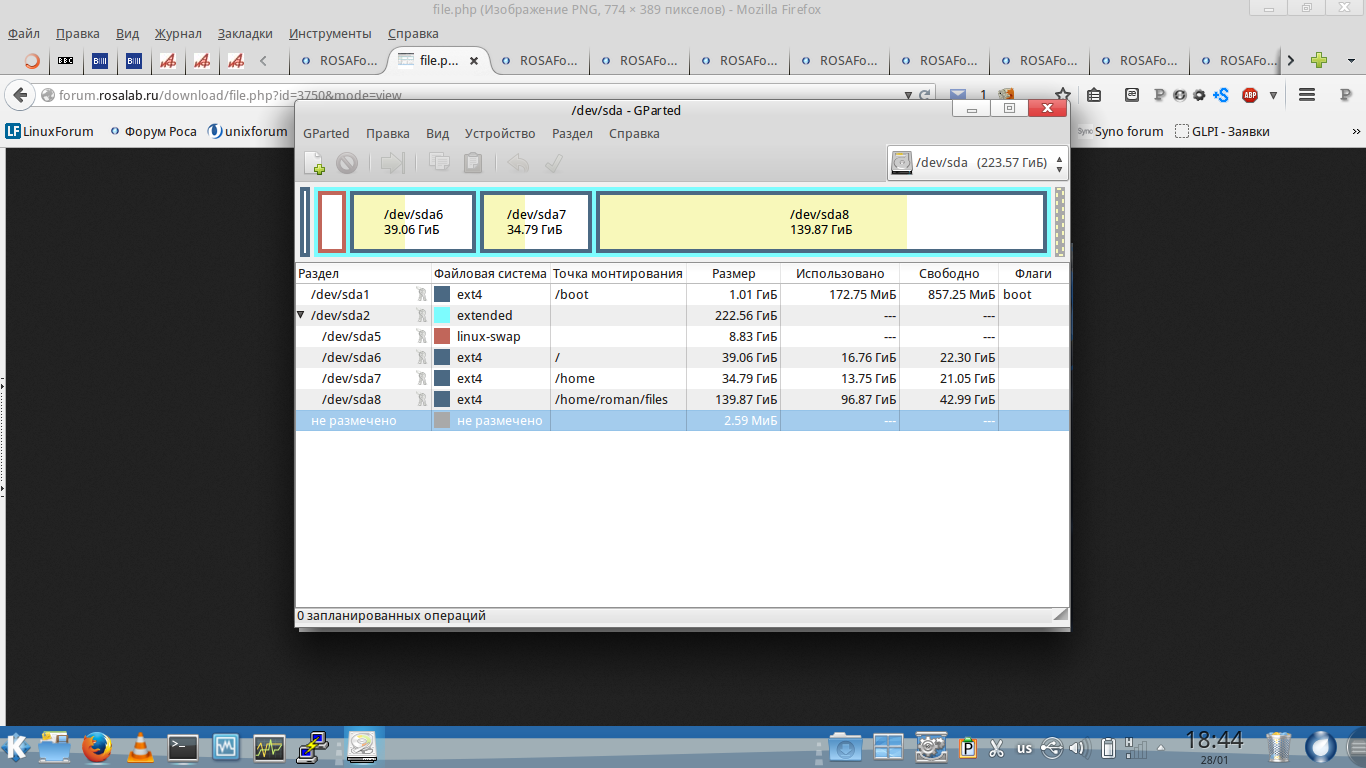
Task: Open Firefox's hamburger menu
Action: coord(1306,96)
